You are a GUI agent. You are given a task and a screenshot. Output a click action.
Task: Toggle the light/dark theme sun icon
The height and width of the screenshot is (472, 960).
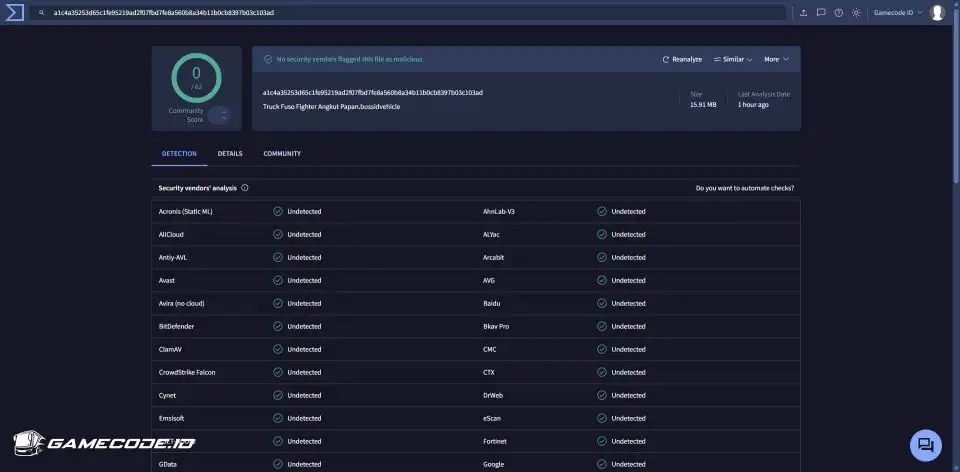(856, 13)
